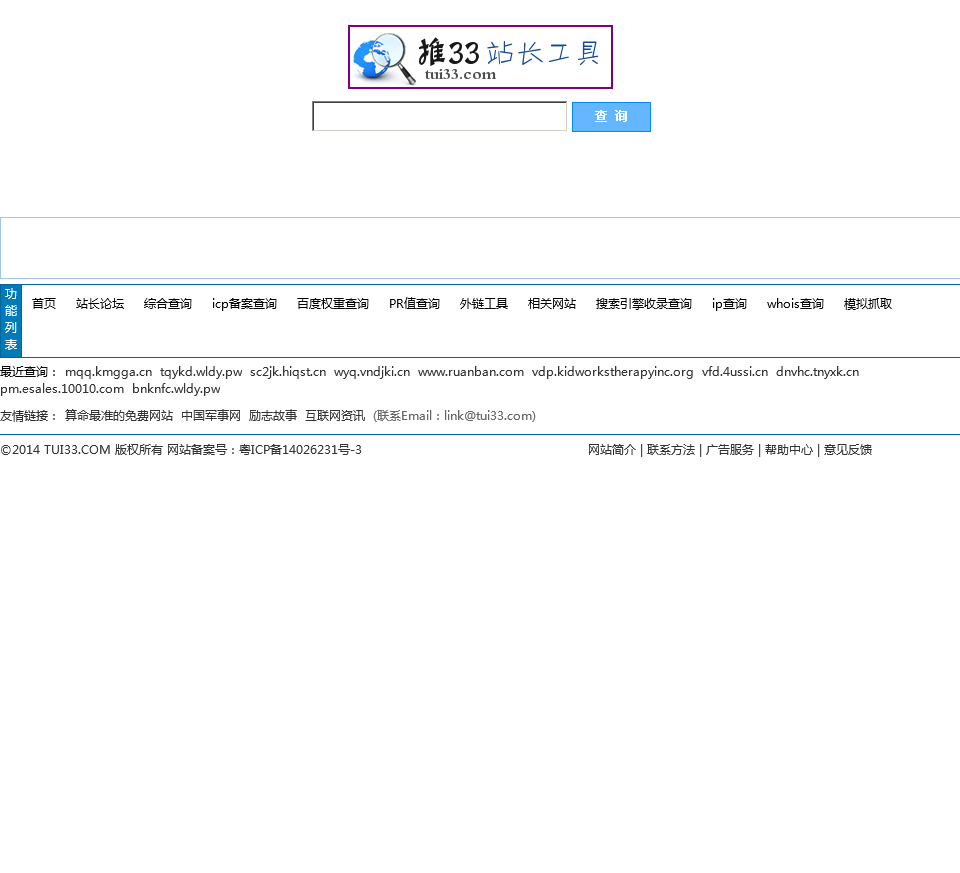Open recent query dnvhc.tnyxk.cn
This screenshot has width=960, height=873.
[817, 372]
